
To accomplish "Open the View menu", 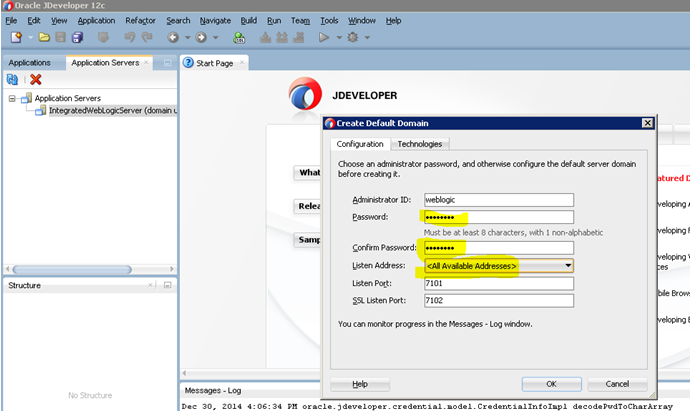I will pos(59,20).
